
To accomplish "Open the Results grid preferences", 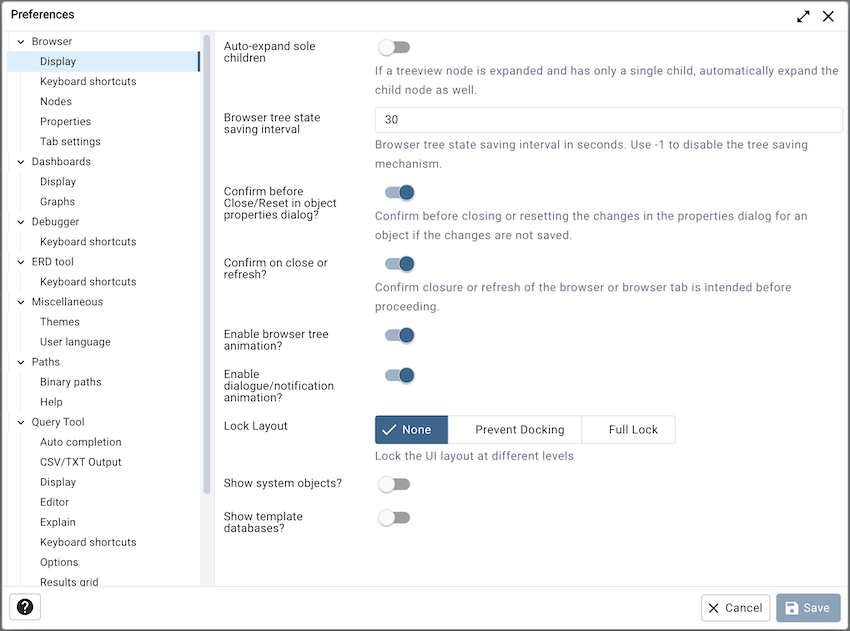I will [x=69, y=582].
